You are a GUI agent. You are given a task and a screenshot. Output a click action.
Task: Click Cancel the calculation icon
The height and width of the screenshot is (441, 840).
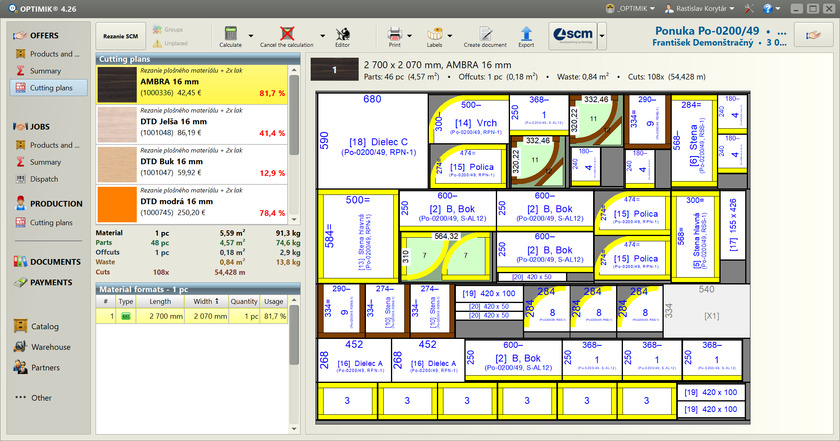coord(287,33)
